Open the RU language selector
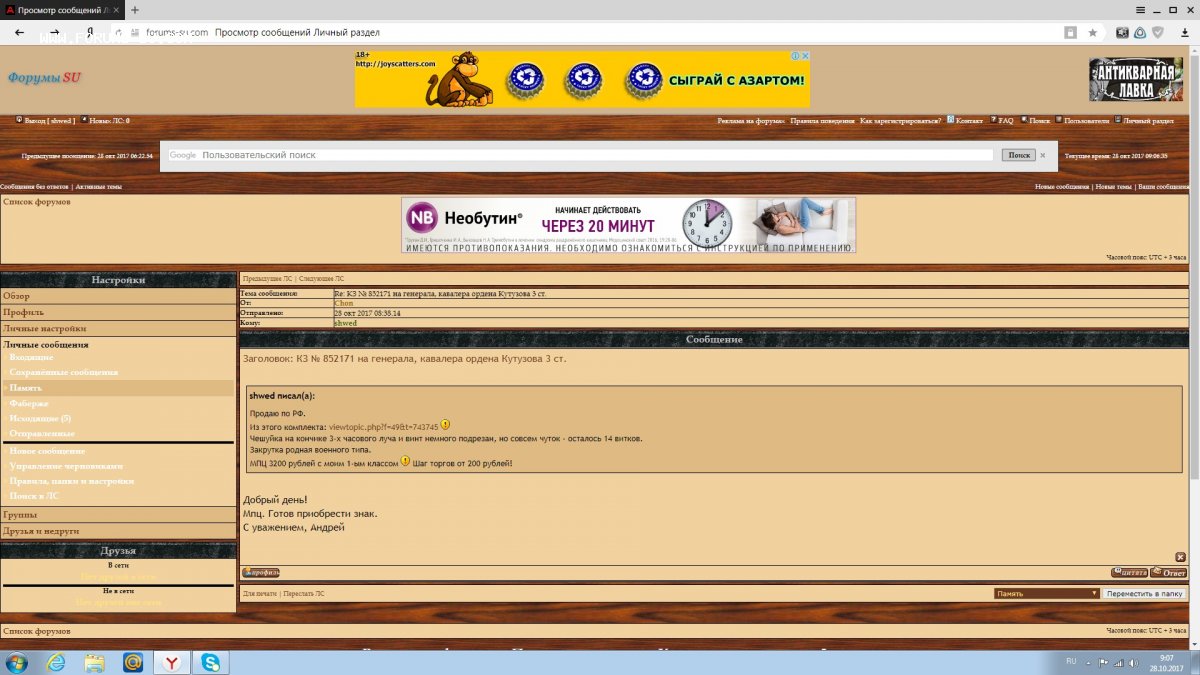Image resolution: width=1200 pixels, height=675 pixels. (x=1071, y=662)
